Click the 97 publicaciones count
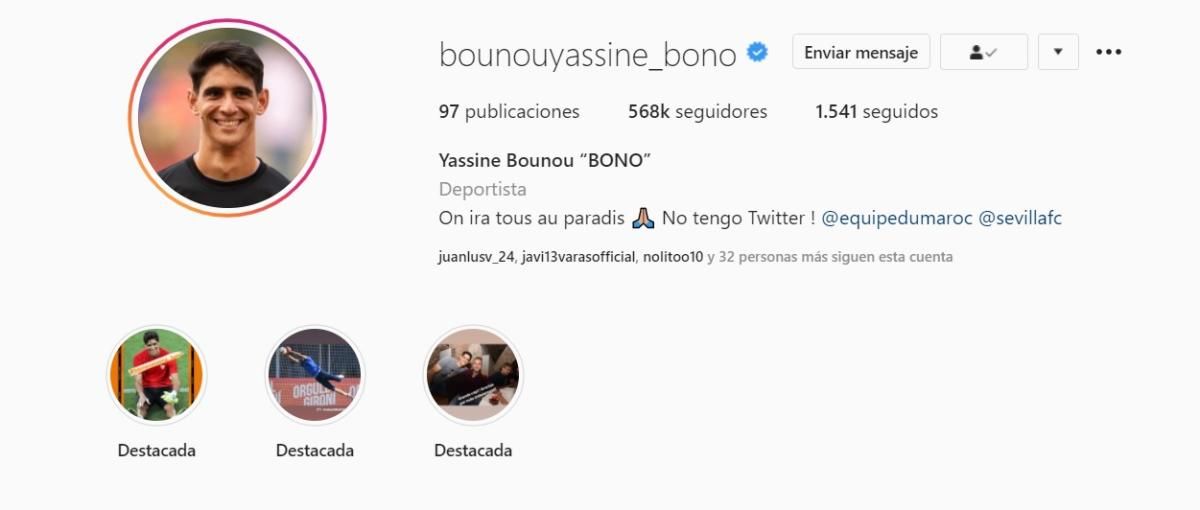 (509, 112)
